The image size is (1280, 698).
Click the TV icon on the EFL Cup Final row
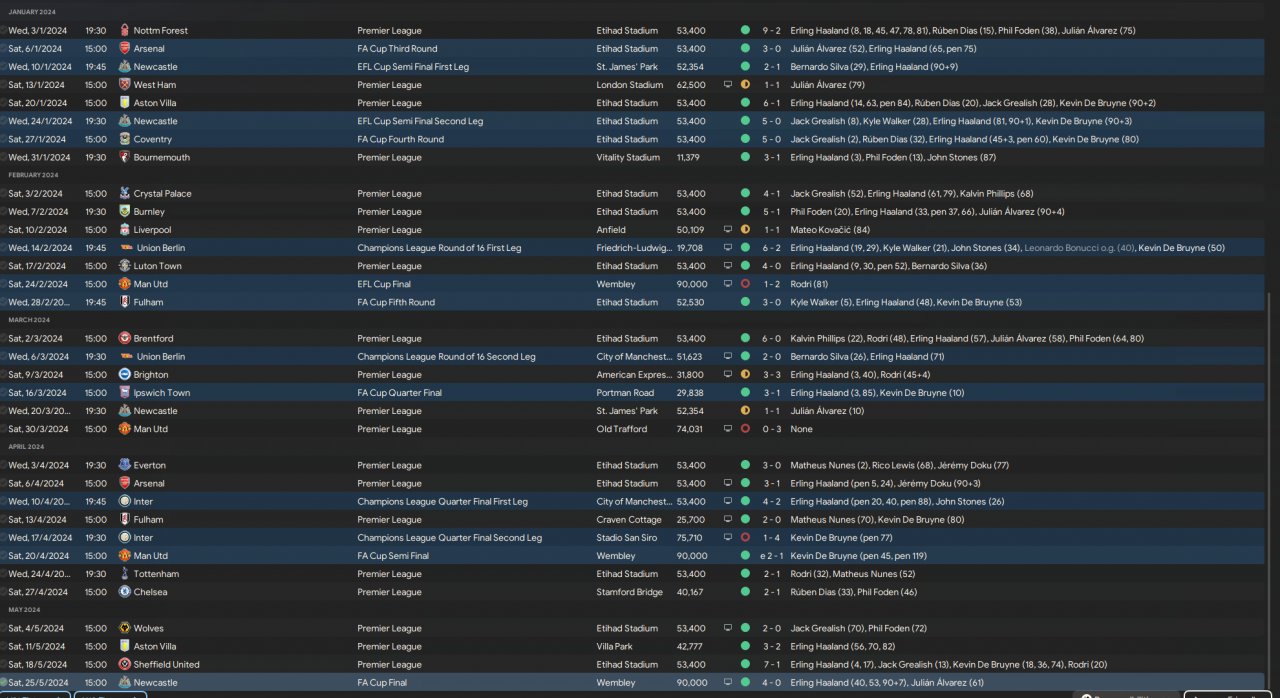click(728, 284)
